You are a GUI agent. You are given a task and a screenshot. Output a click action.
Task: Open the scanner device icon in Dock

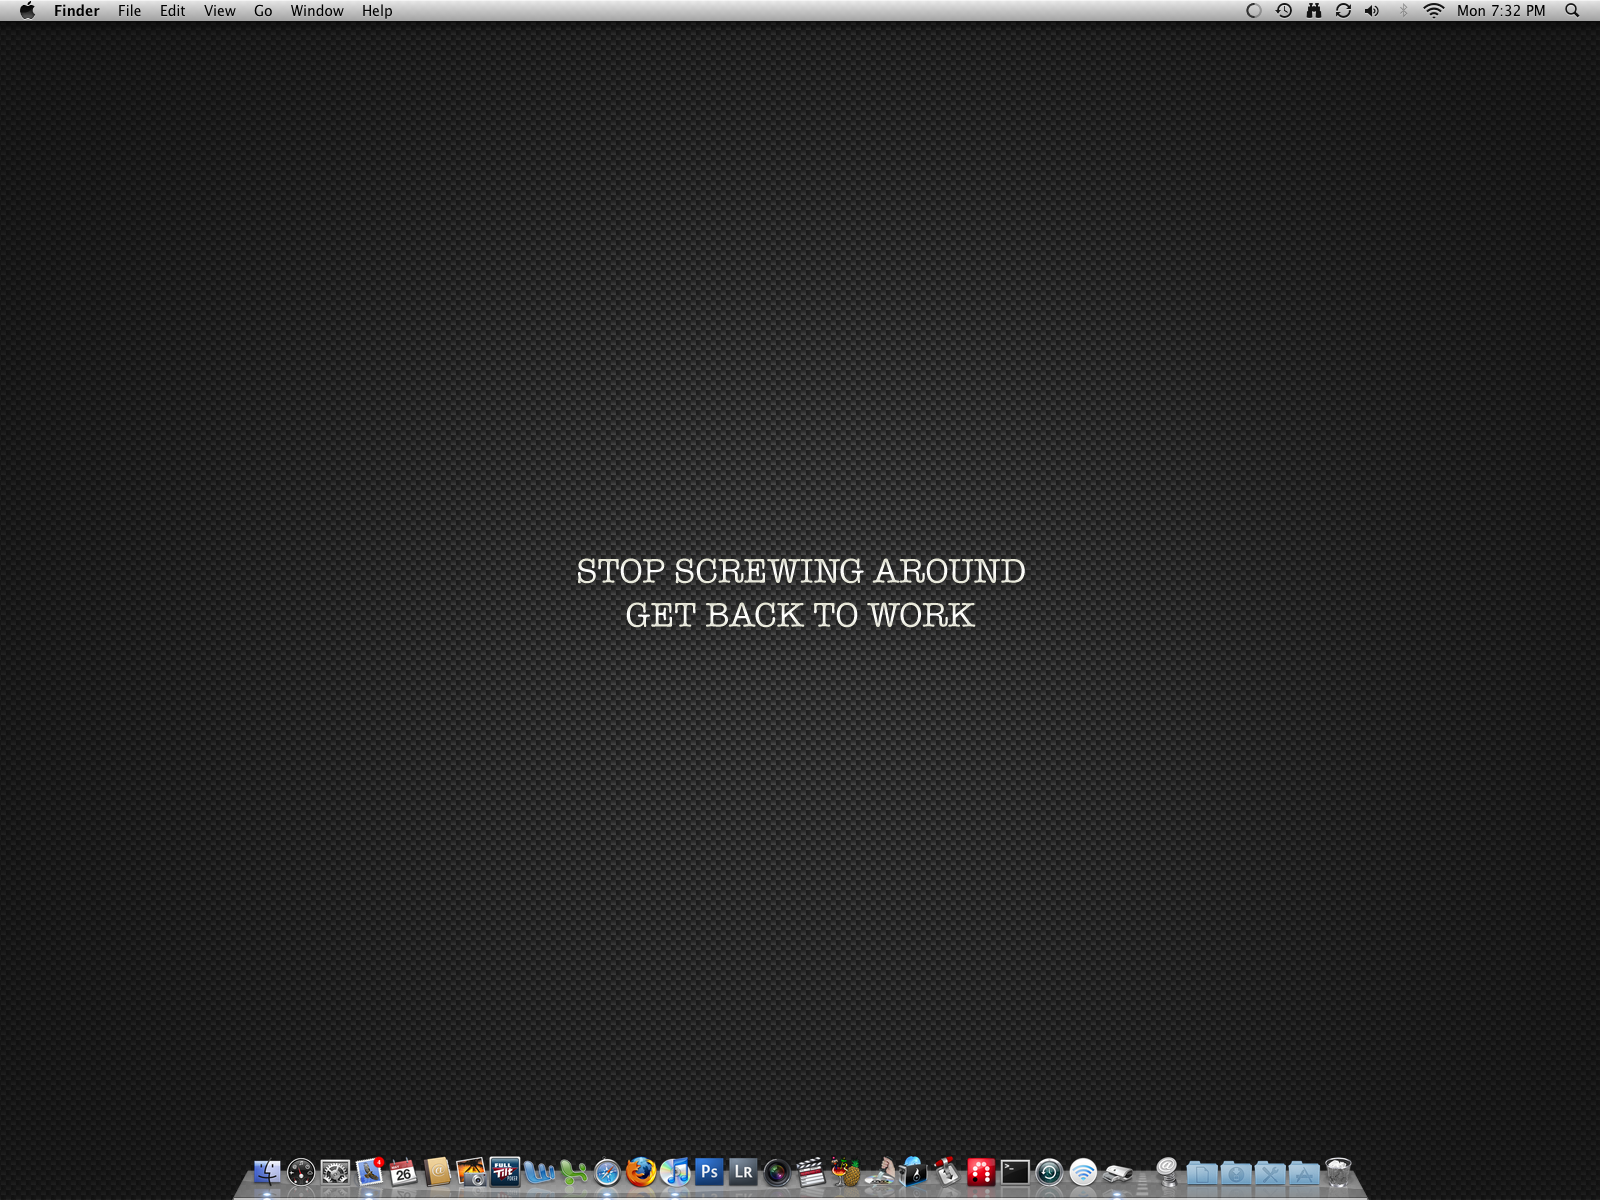pyautogui.click(x=1117, y=1172)
